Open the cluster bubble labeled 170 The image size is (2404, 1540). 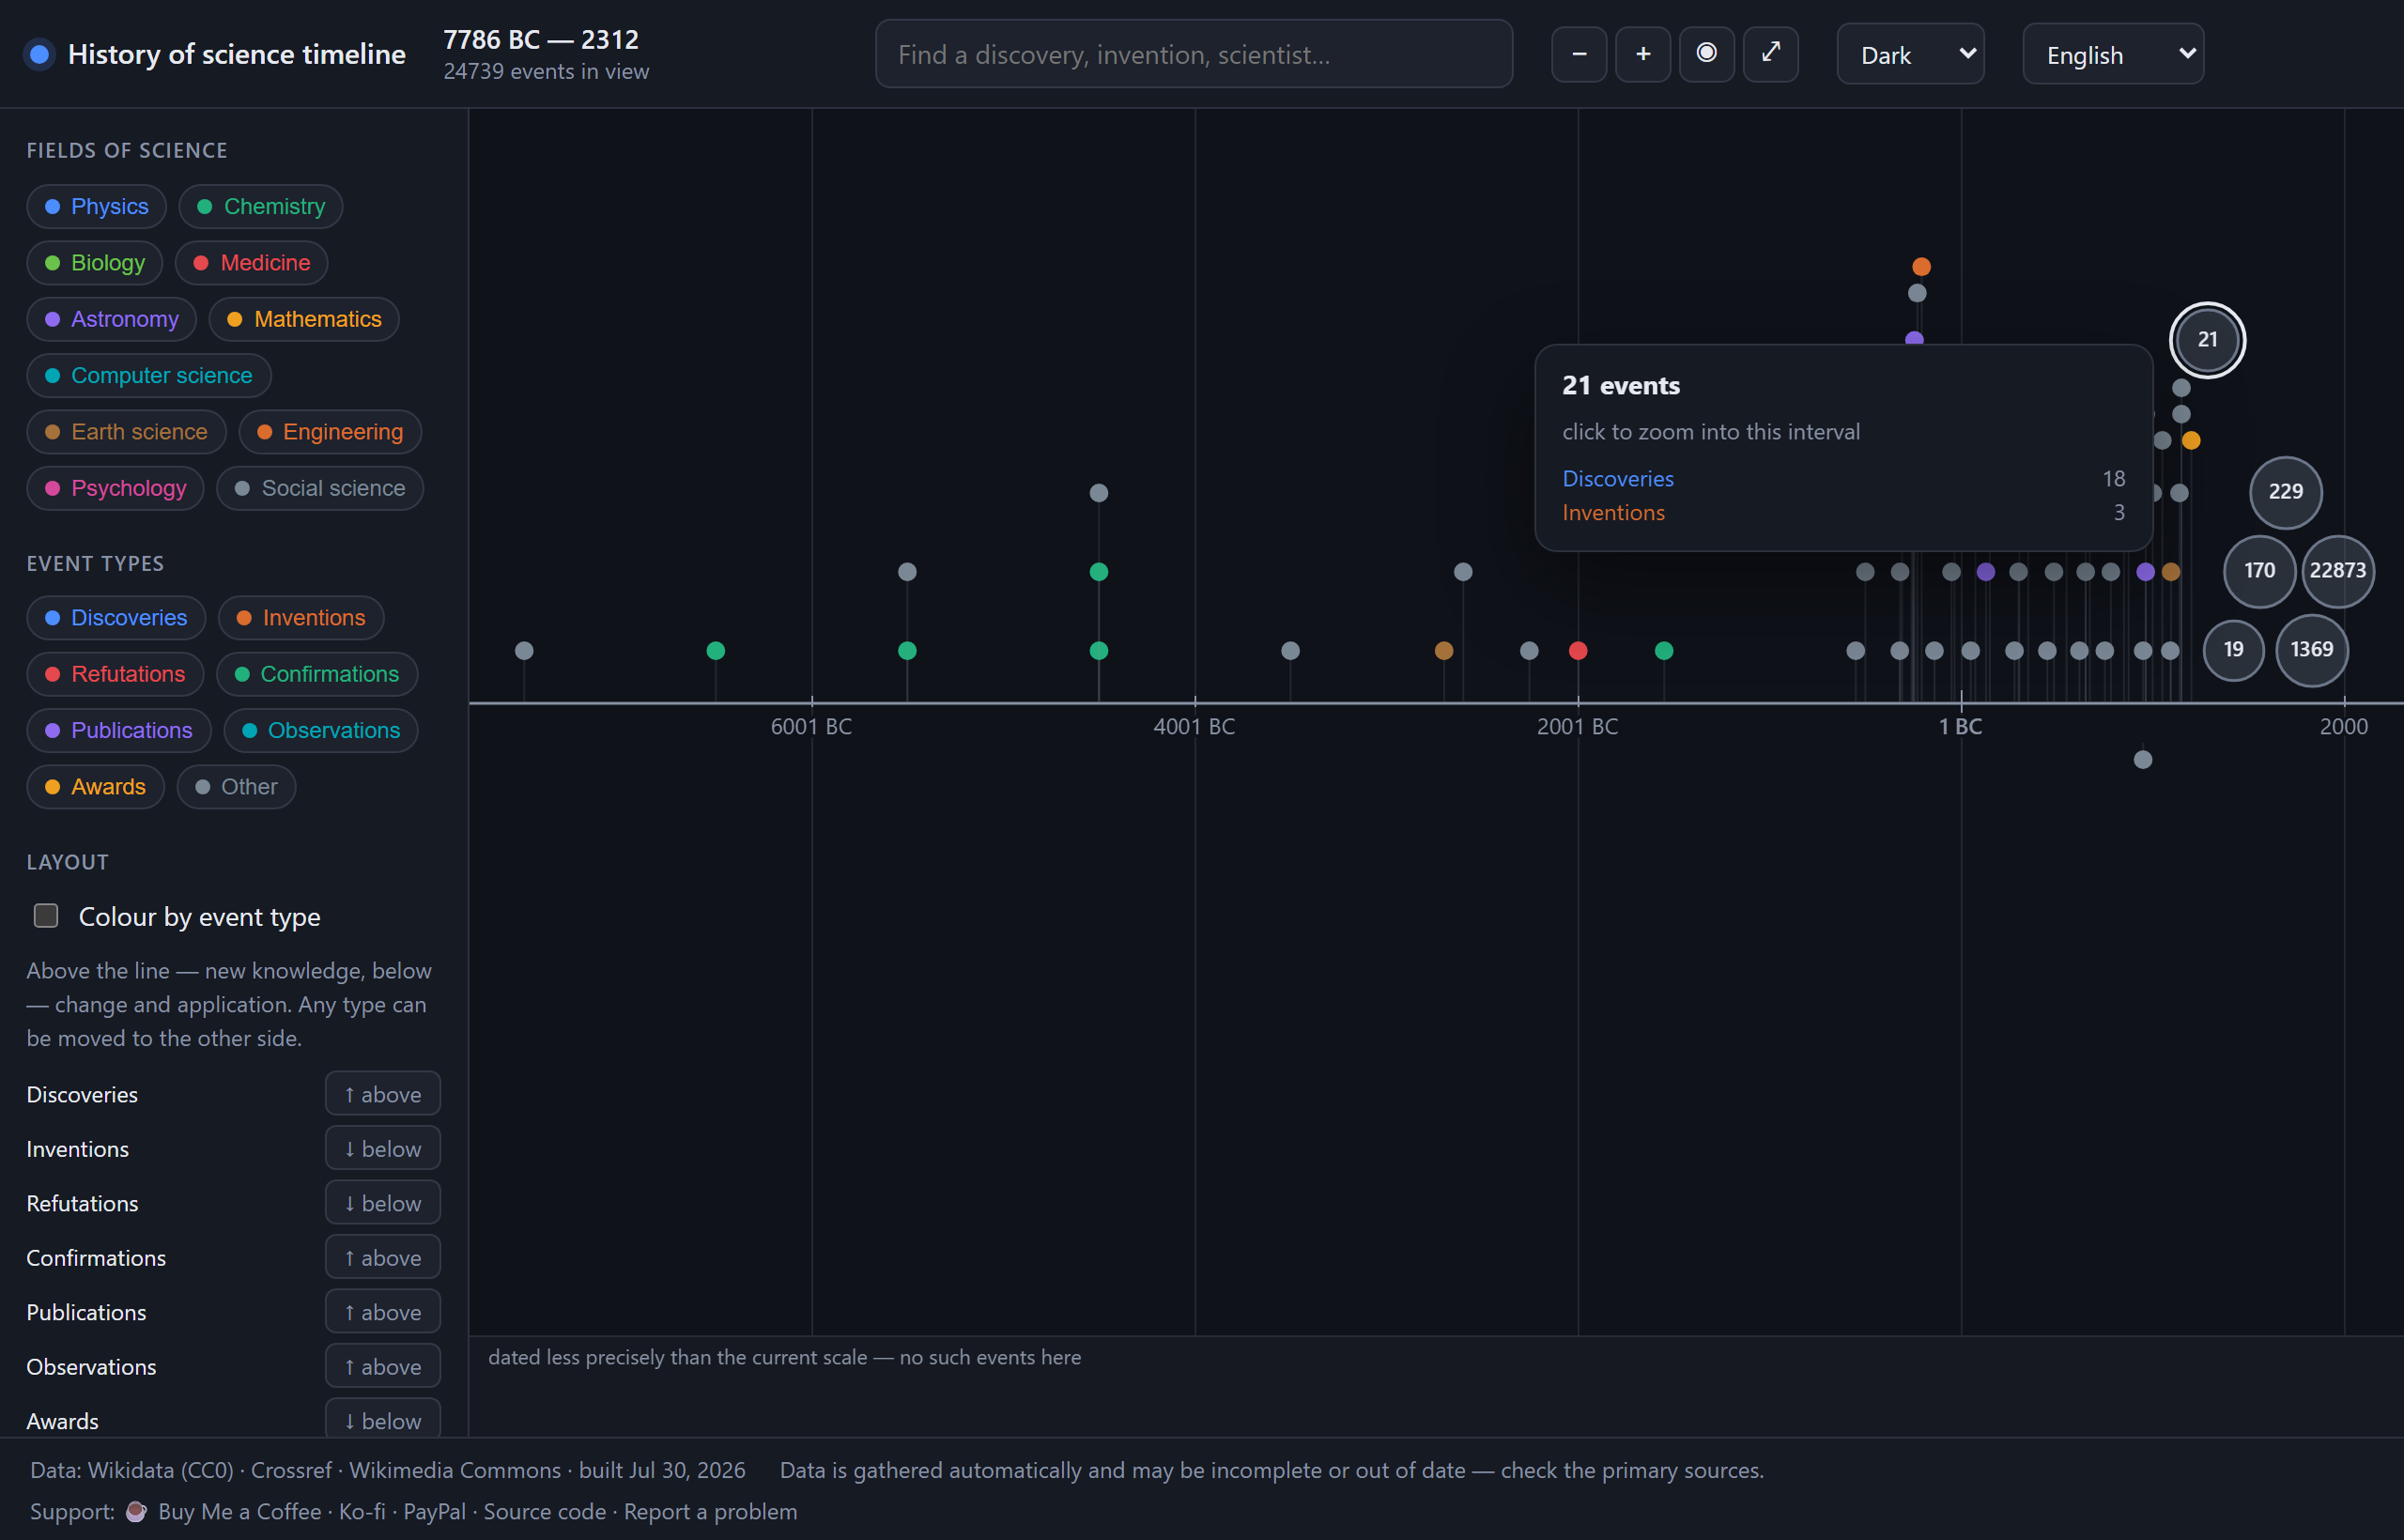coord(2259,571)
